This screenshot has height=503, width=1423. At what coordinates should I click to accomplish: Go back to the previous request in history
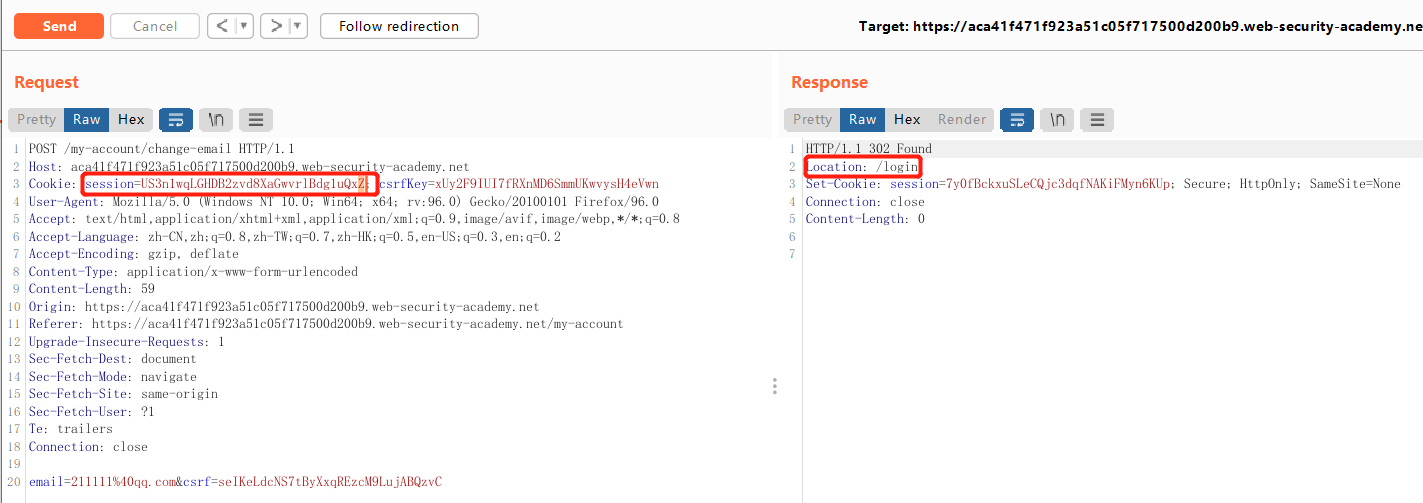(221, 26)
